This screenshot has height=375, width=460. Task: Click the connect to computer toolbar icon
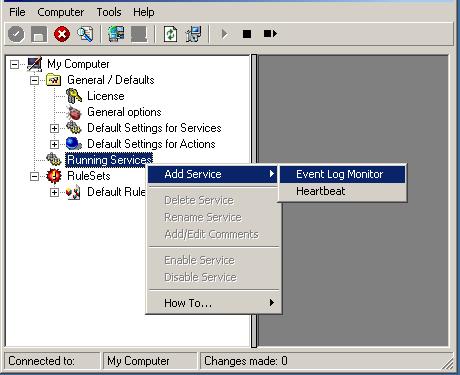click(116, 34)
